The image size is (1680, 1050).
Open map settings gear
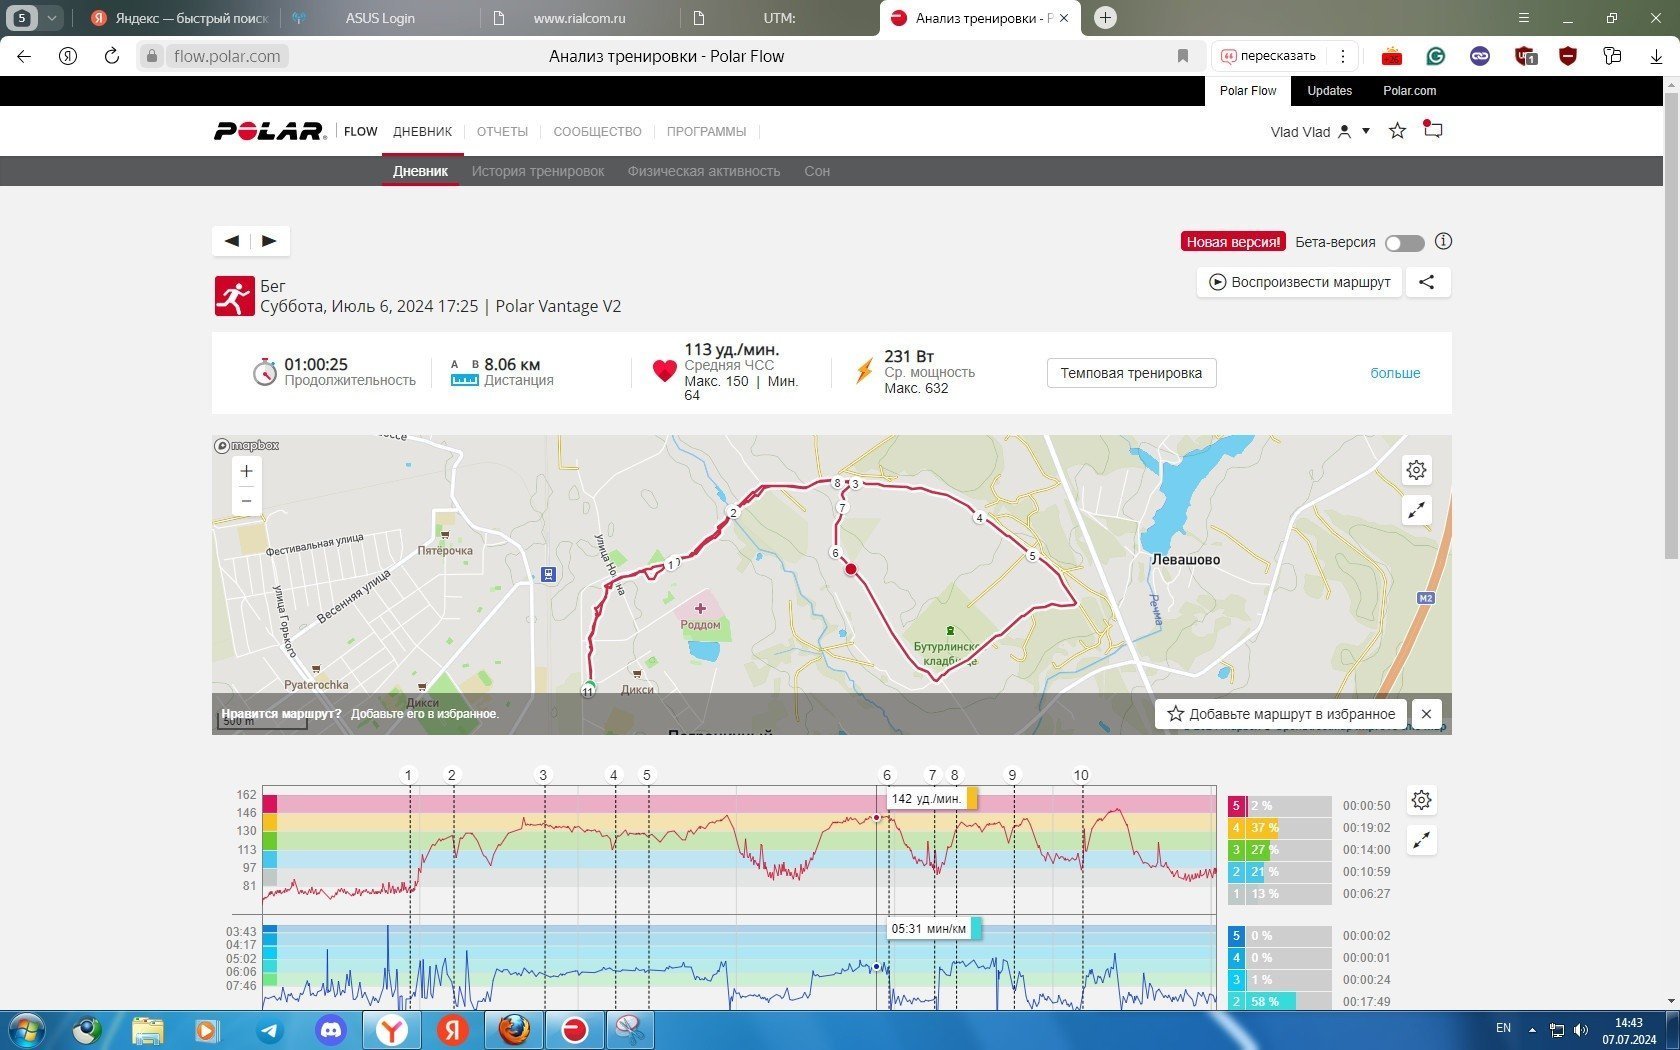(x=1416, y=470)
